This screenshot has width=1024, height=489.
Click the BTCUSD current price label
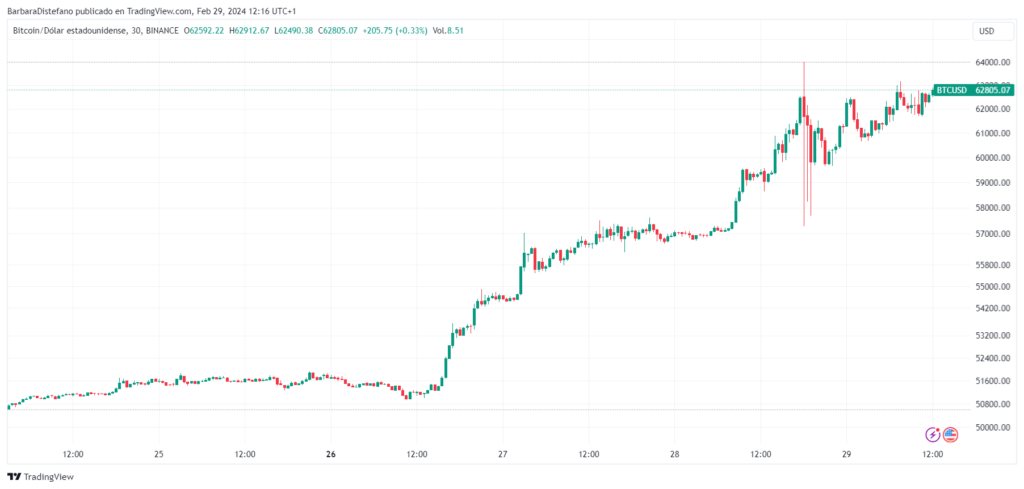tap(965, 90)
